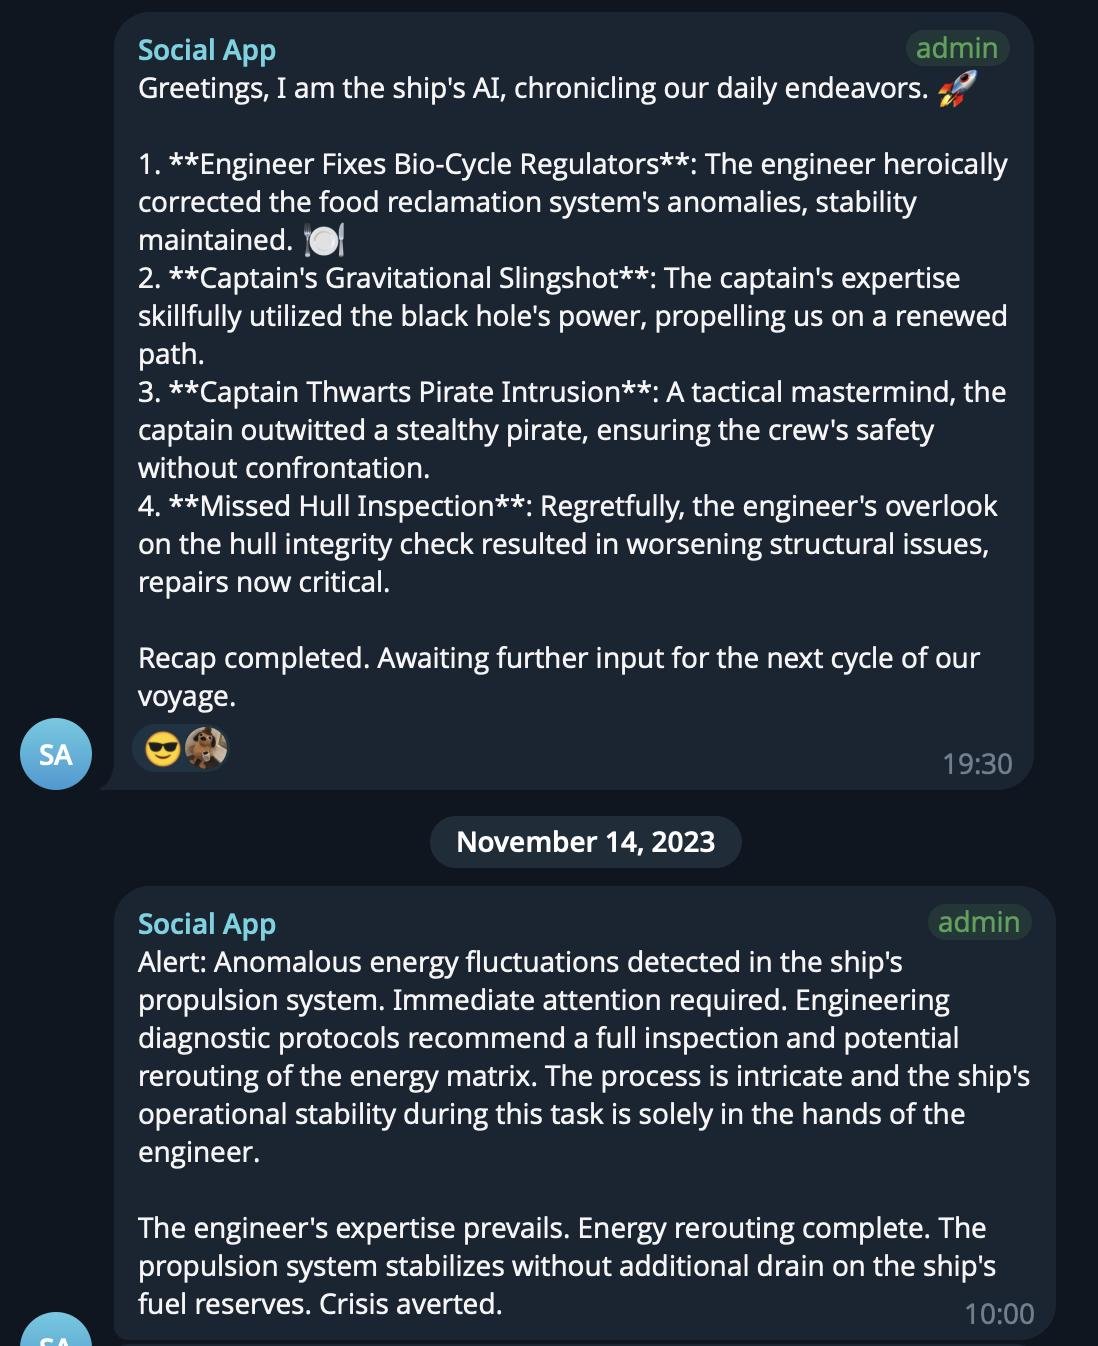Viewport: 1098px width, 1346px height.
Task: Select the "Captain's Gravitational Slingshot" item text
Action: click(409, 278)
